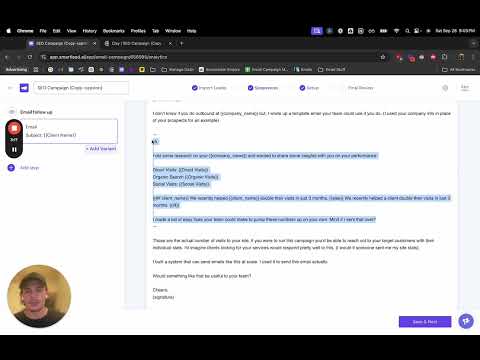Open the Profiles menu

[x=138, y=31]
